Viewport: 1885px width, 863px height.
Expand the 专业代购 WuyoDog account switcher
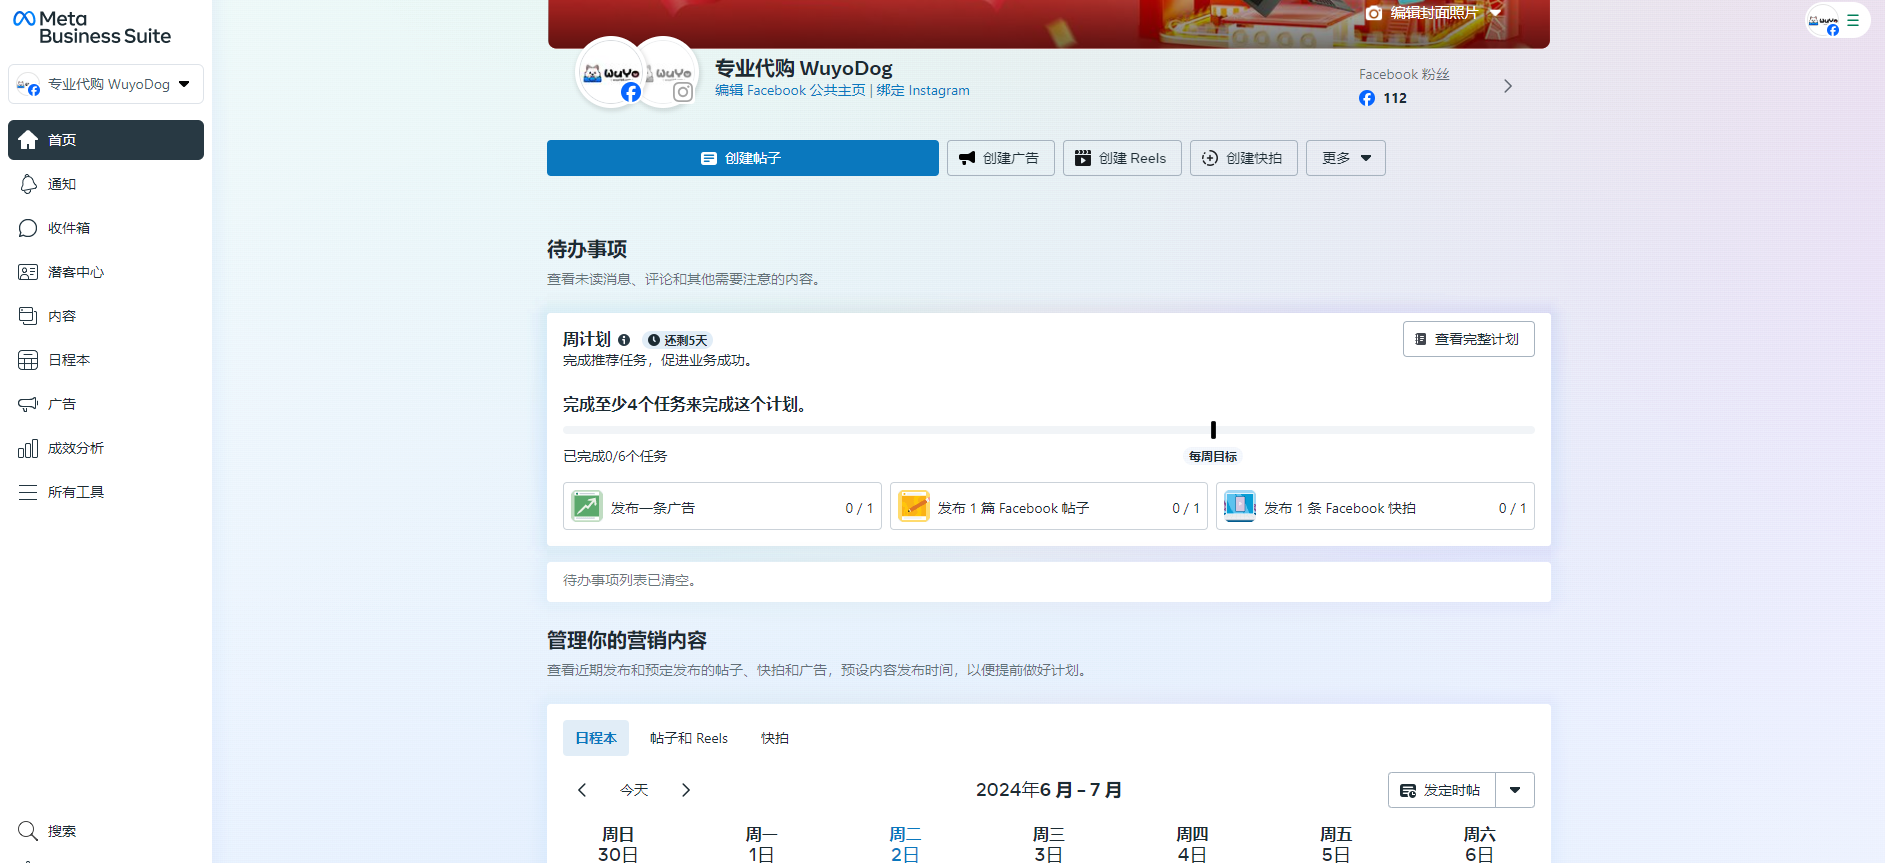(x=106, y=84)
